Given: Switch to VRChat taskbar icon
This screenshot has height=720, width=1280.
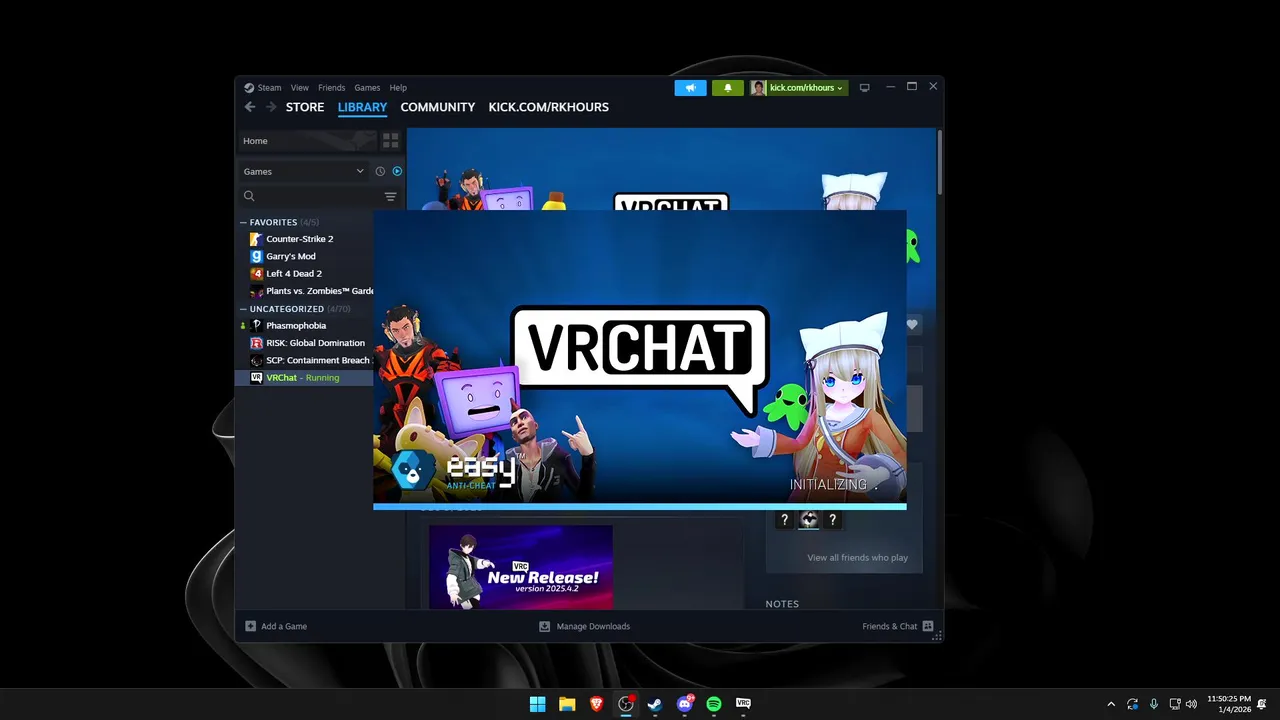Looking at the screenshot, I should tap(743, 704).
